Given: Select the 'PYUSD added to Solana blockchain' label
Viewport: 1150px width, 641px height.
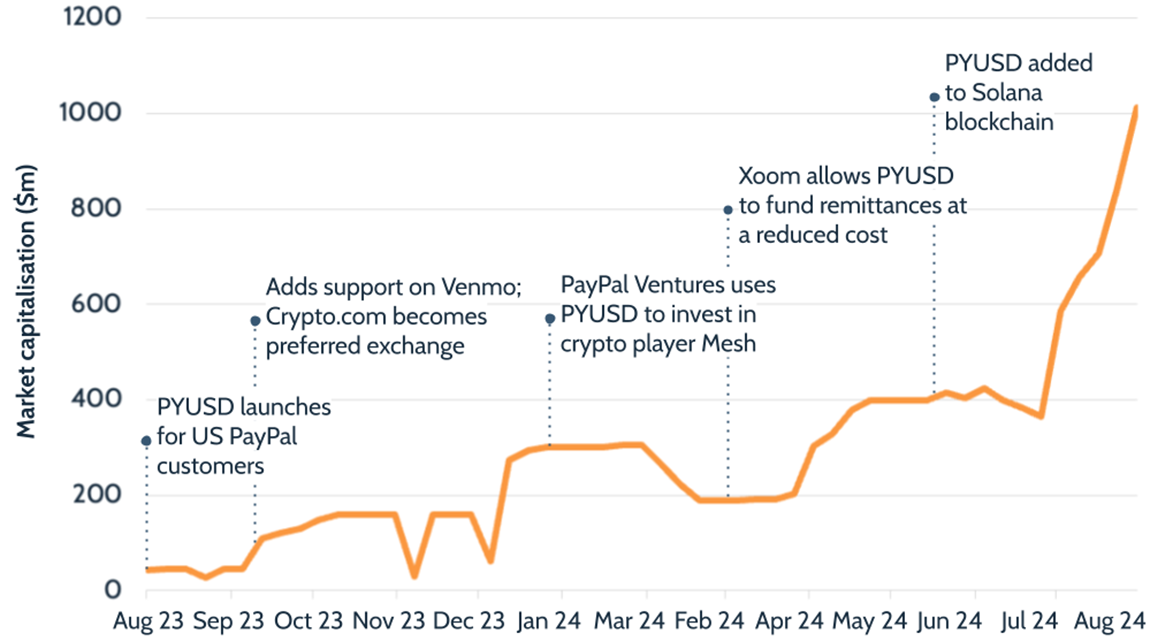Looking at the screenshot, I should tap(1018, 92).
